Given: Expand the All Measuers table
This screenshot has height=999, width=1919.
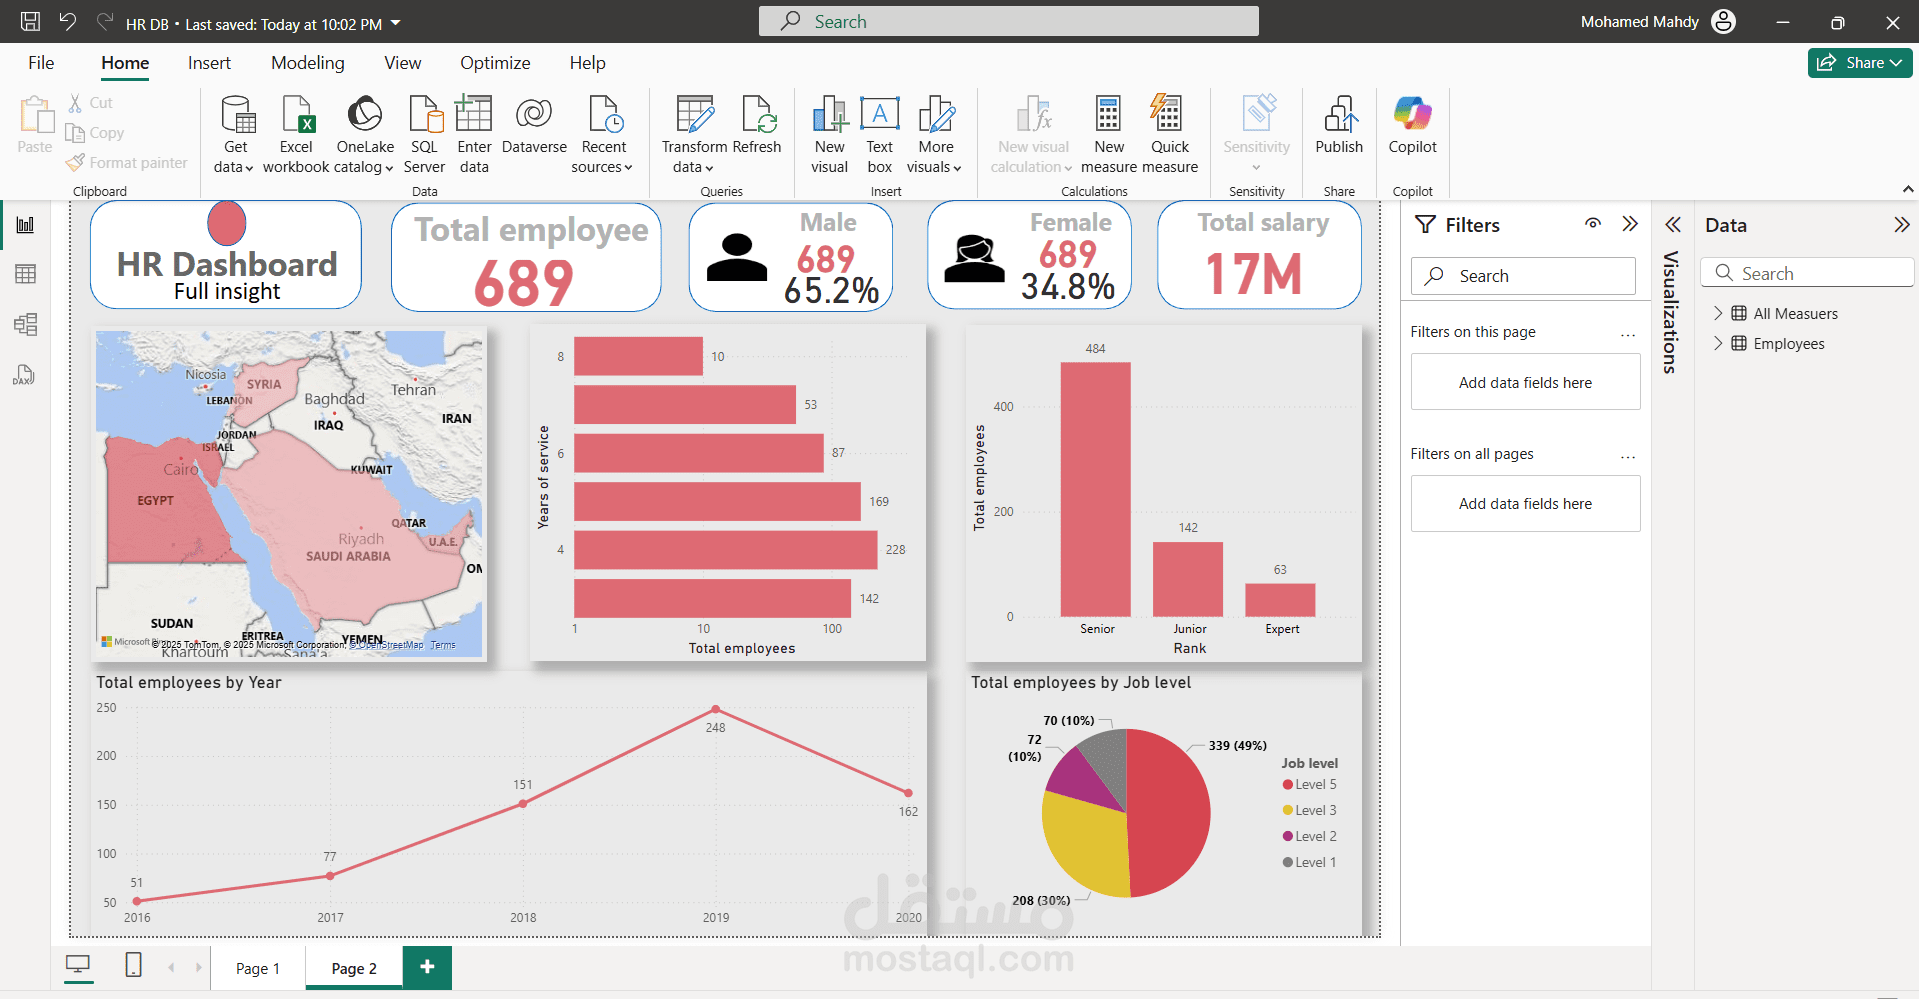Looking at the screenshot, I should (x=1718, y=313).
